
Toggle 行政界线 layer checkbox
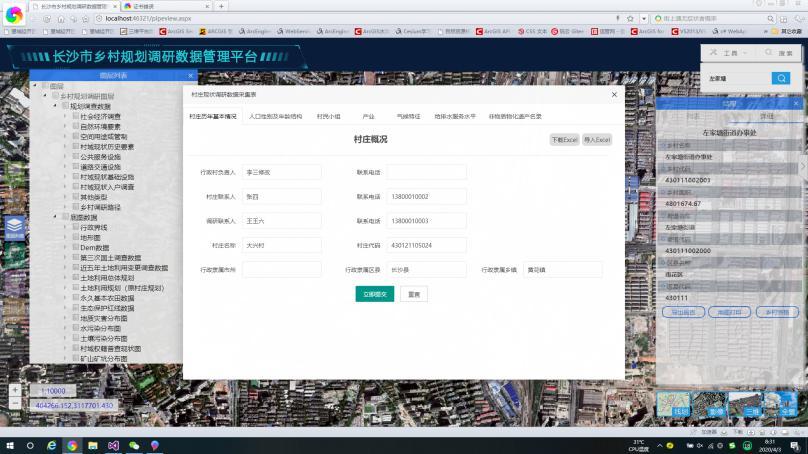76,227
